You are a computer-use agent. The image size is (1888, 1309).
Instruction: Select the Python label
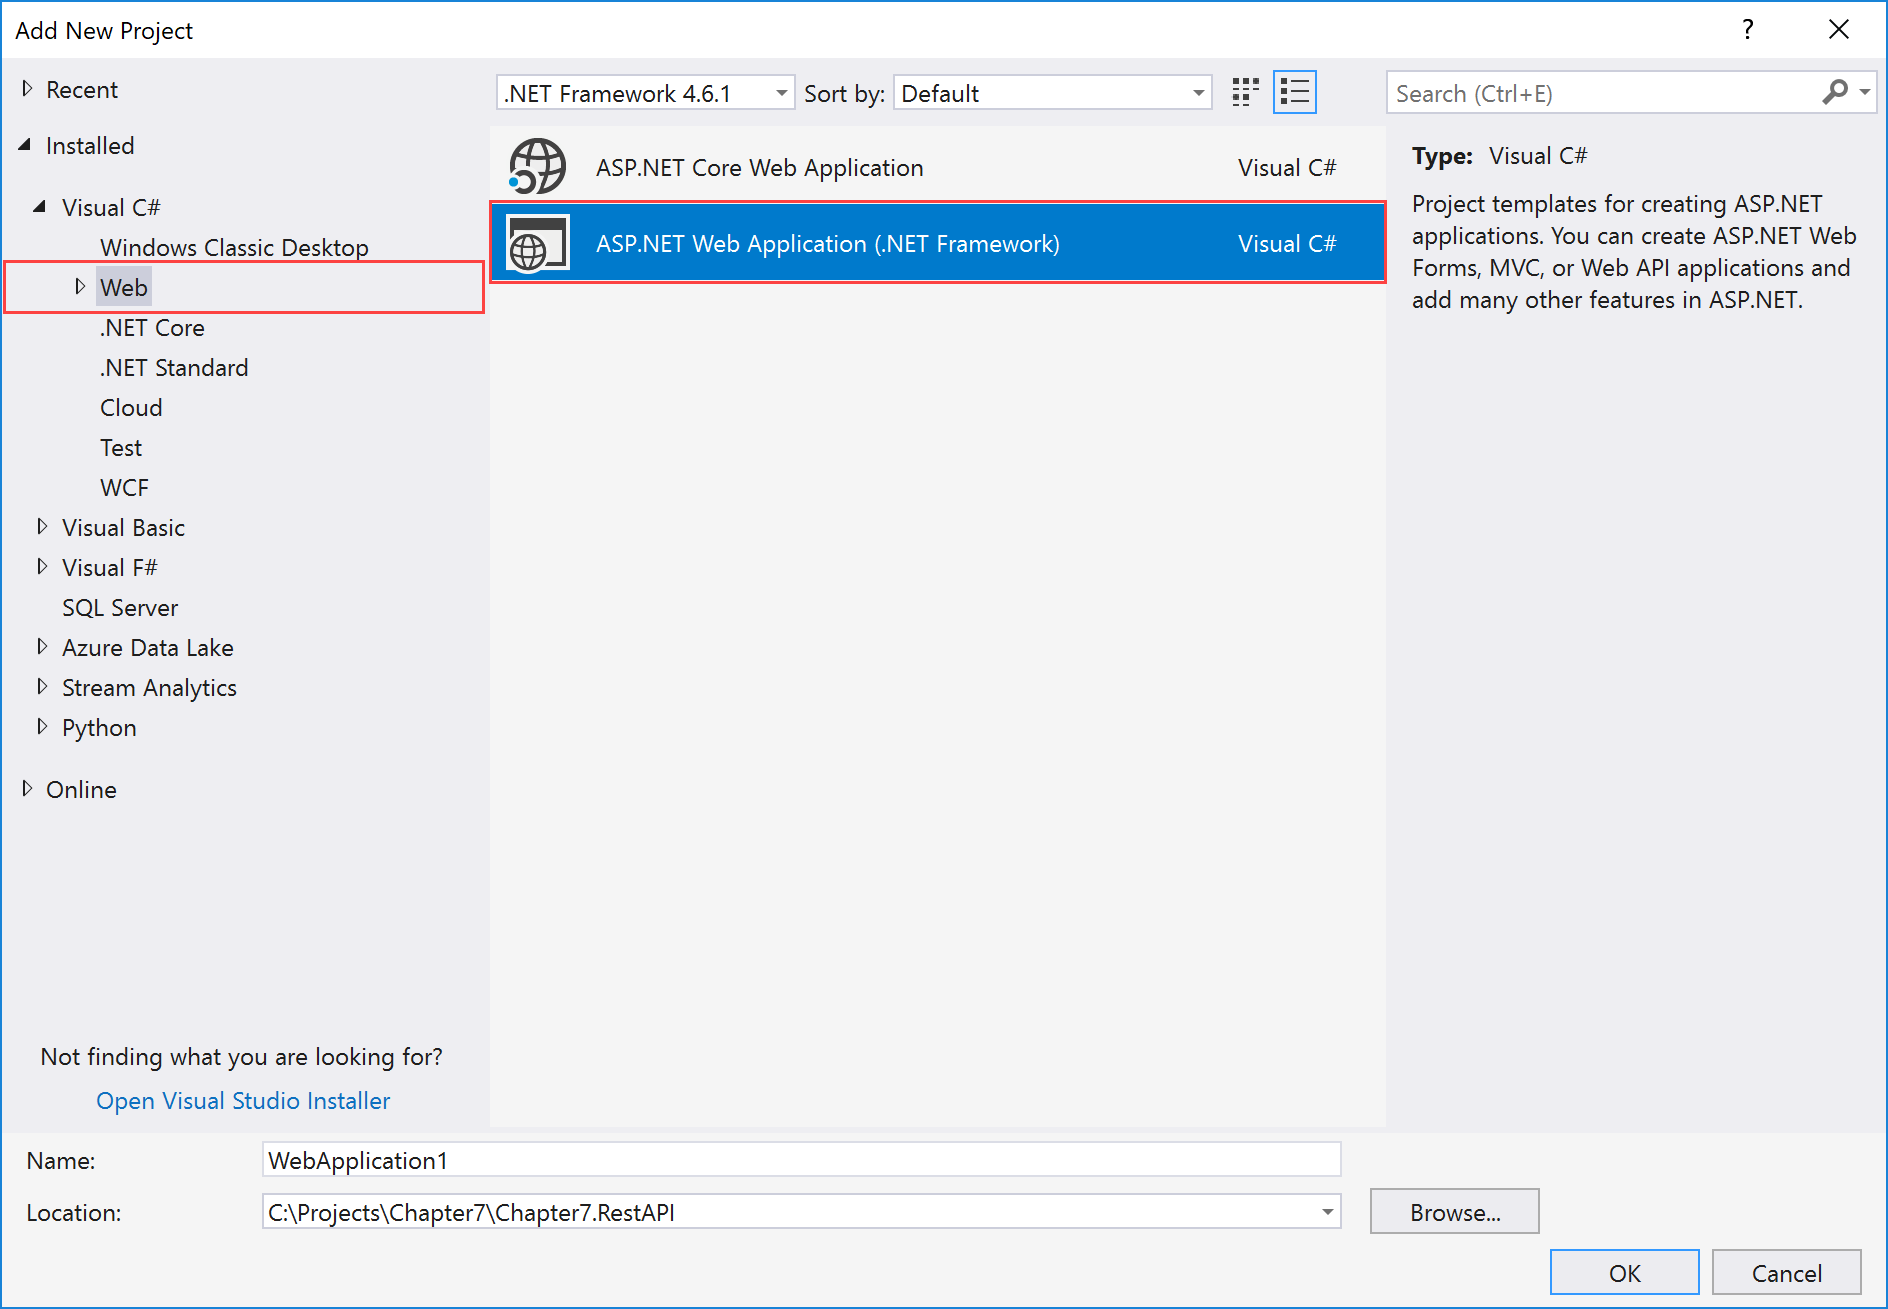(99, 727)
